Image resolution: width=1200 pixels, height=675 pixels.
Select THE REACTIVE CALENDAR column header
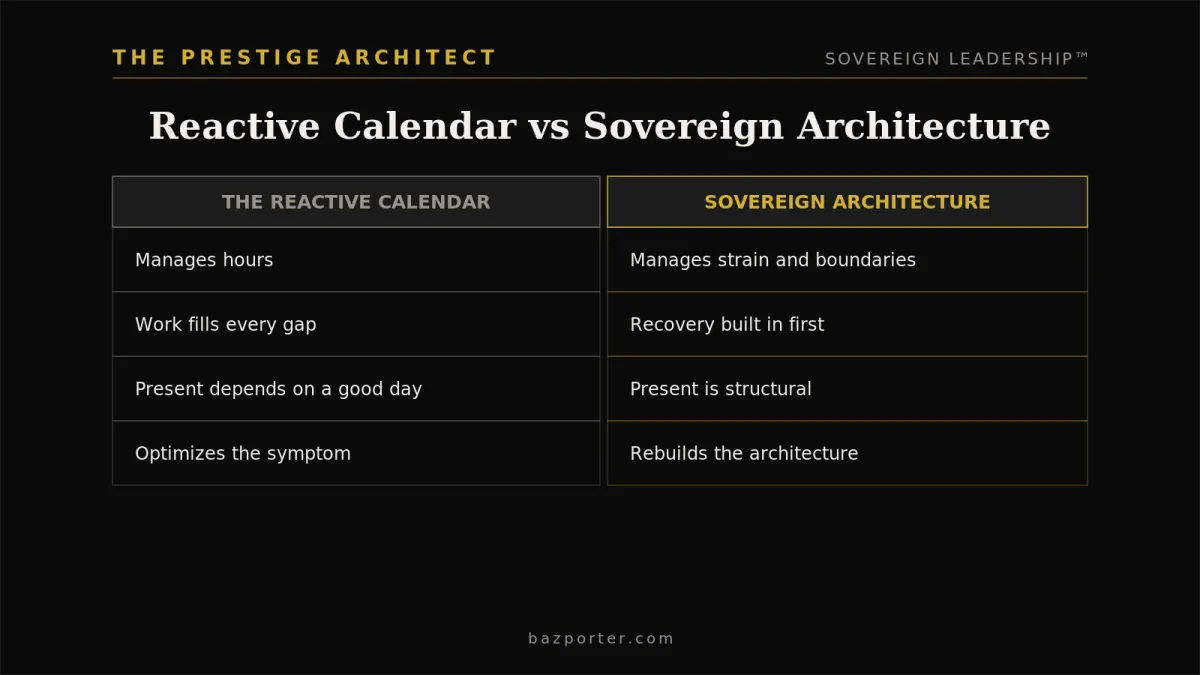(356, 202)
